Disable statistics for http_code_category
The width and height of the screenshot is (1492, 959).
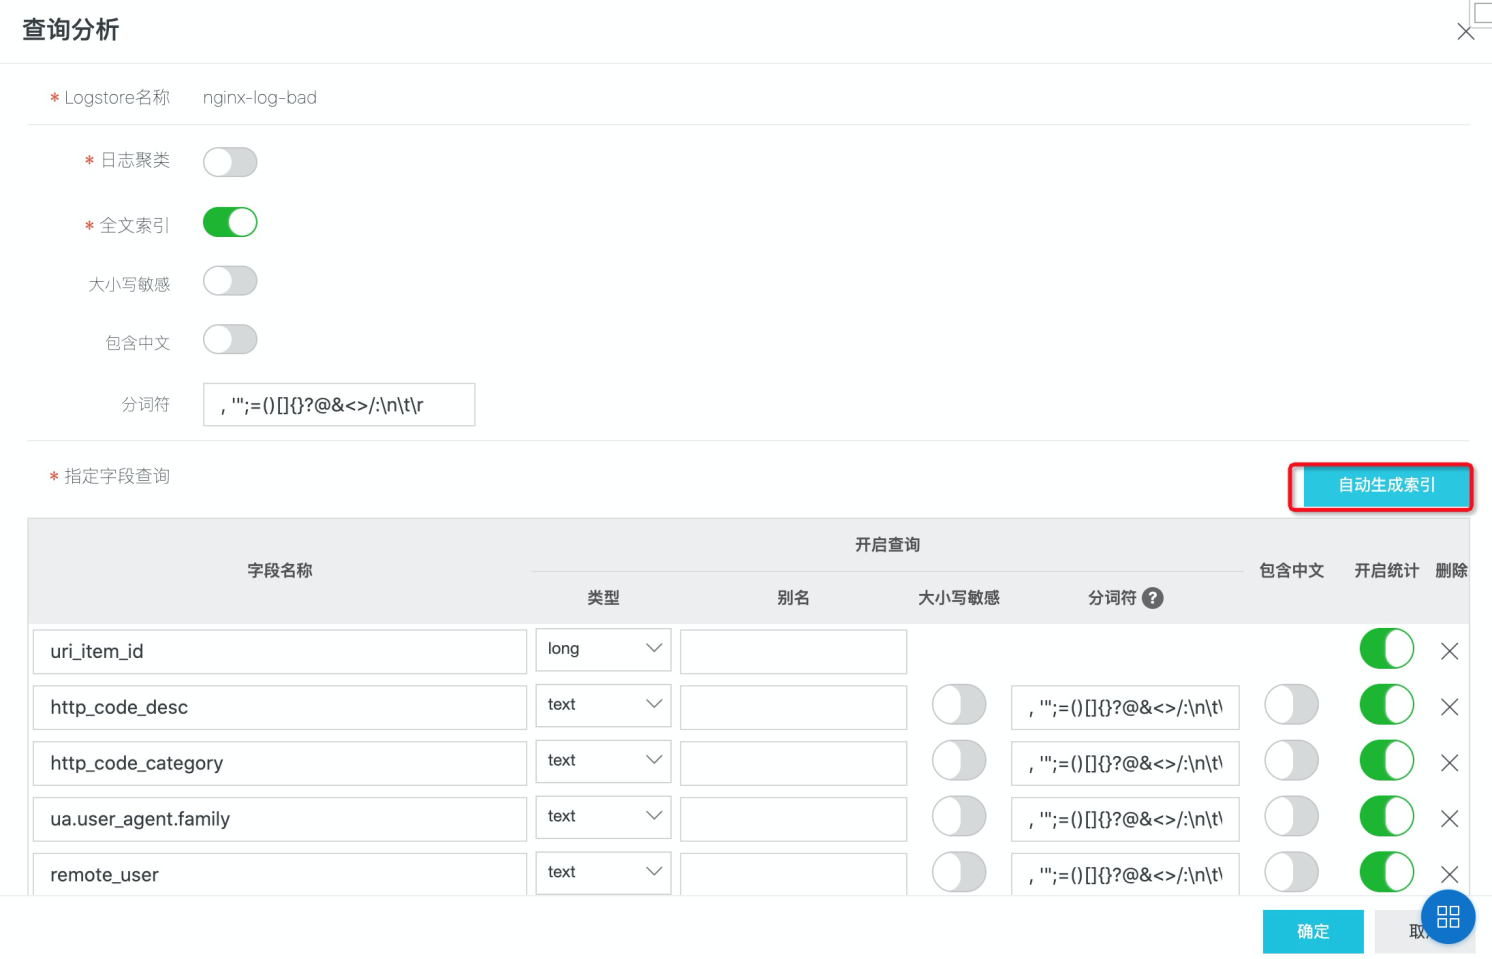pyautogui.click(x=1386, y=761)
